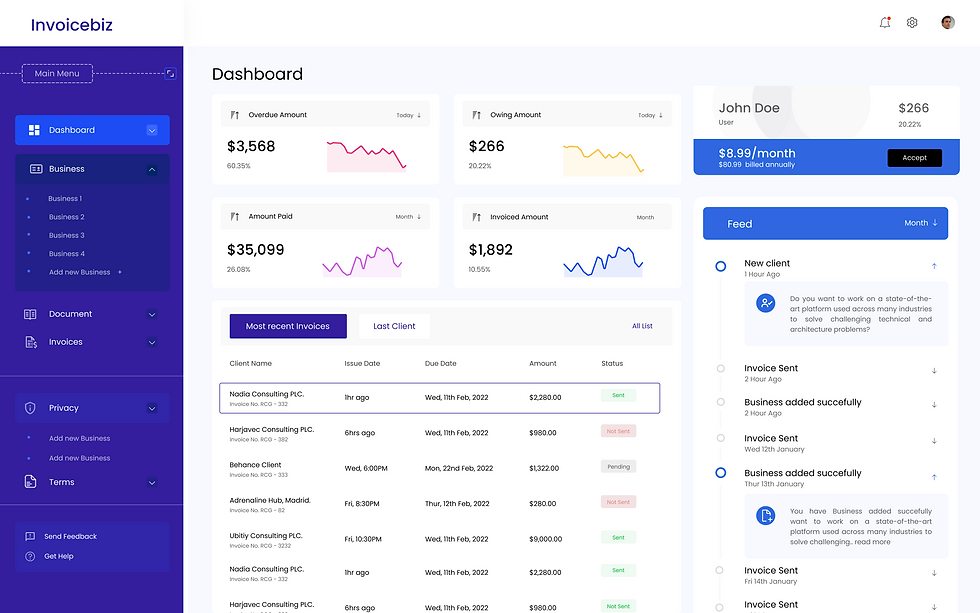This screenshot has height=613, width=980.
Task: Expand the Dashboard menu chevron
Action: click(152, 130)
